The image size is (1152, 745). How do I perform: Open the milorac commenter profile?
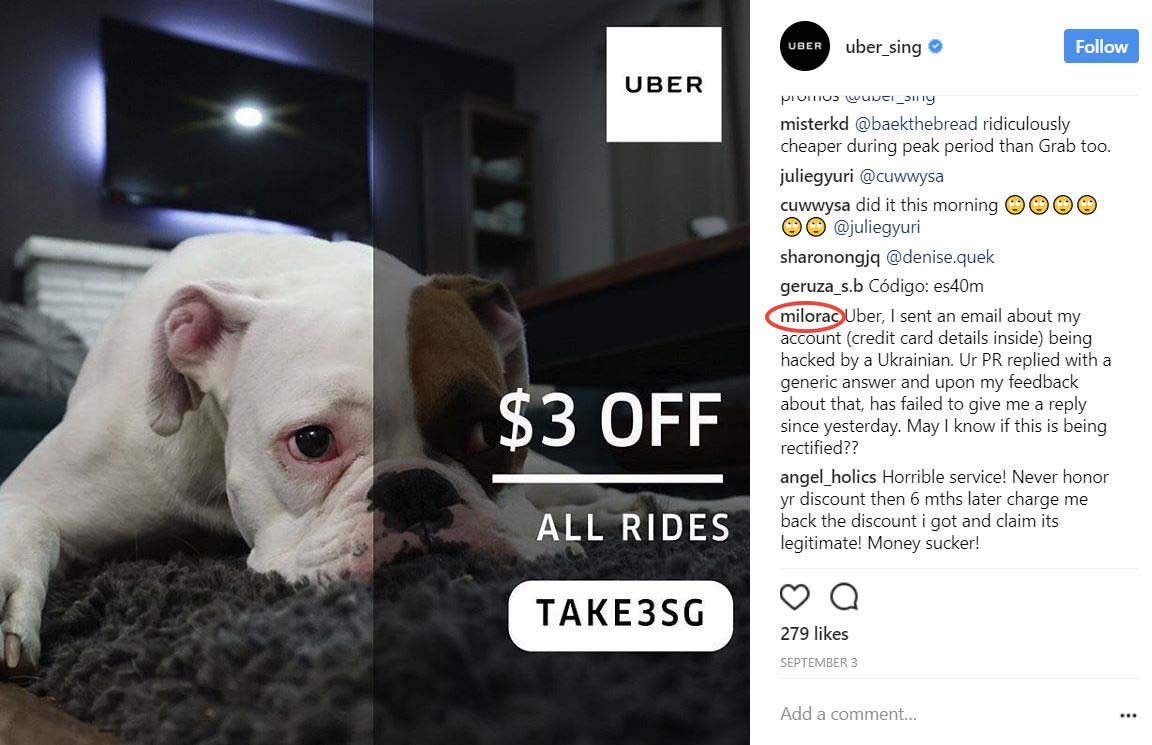point(810,316)
